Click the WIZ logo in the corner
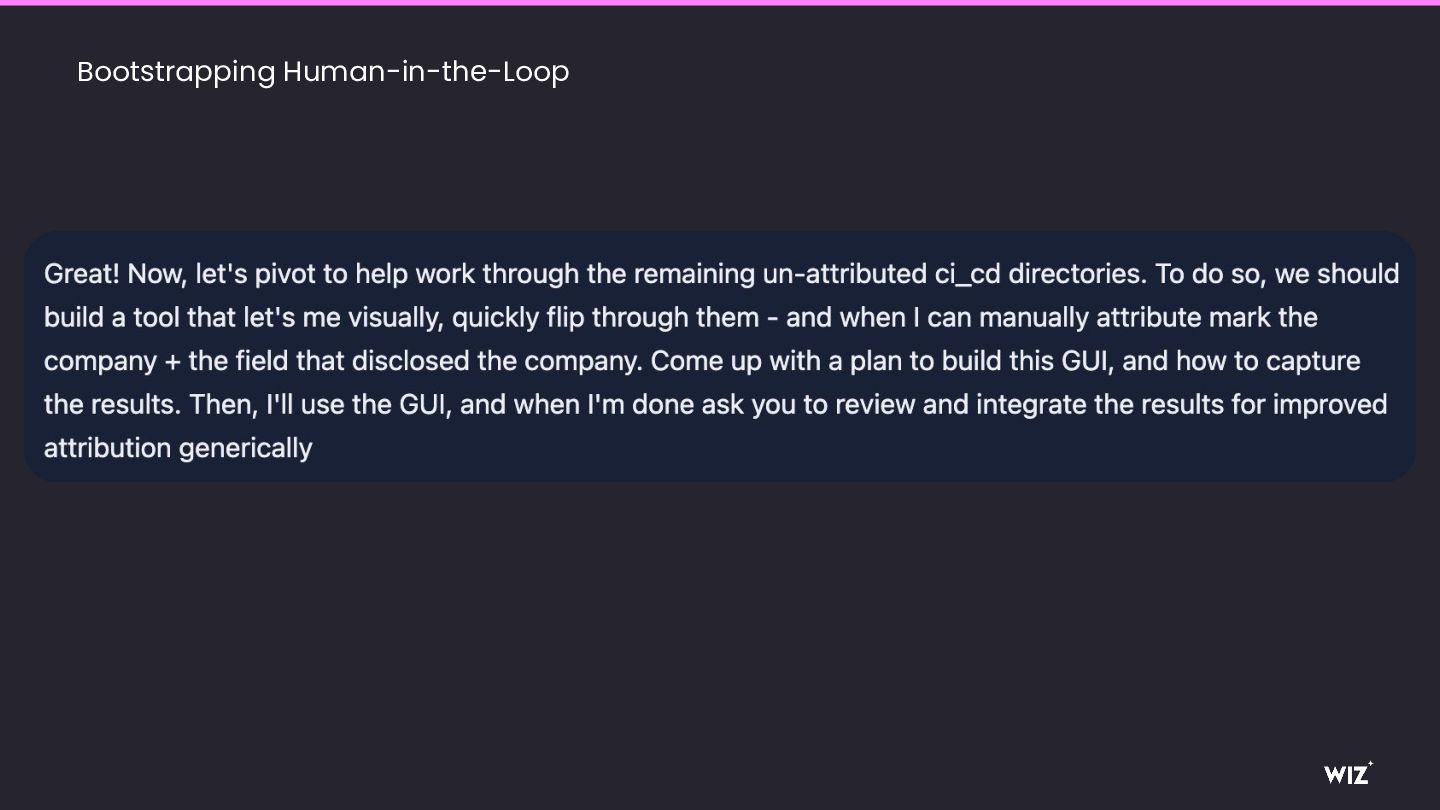 (x=1348, y=772)
